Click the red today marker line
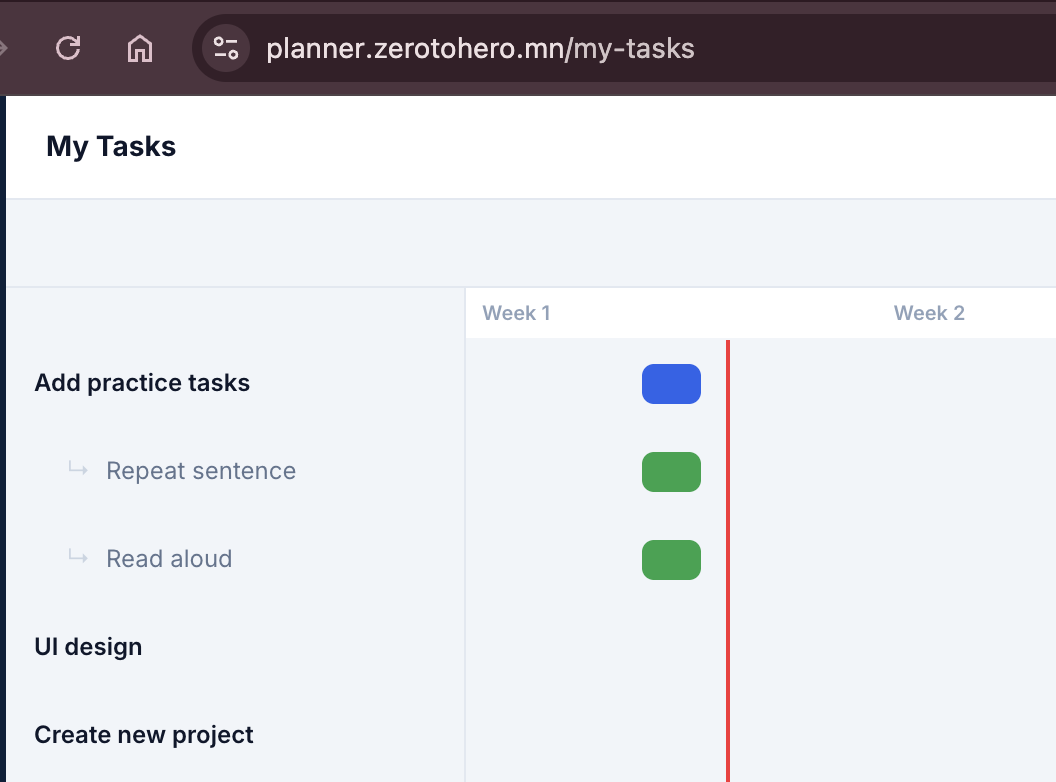The image size is (1056, 782). (x=728, y=560)
